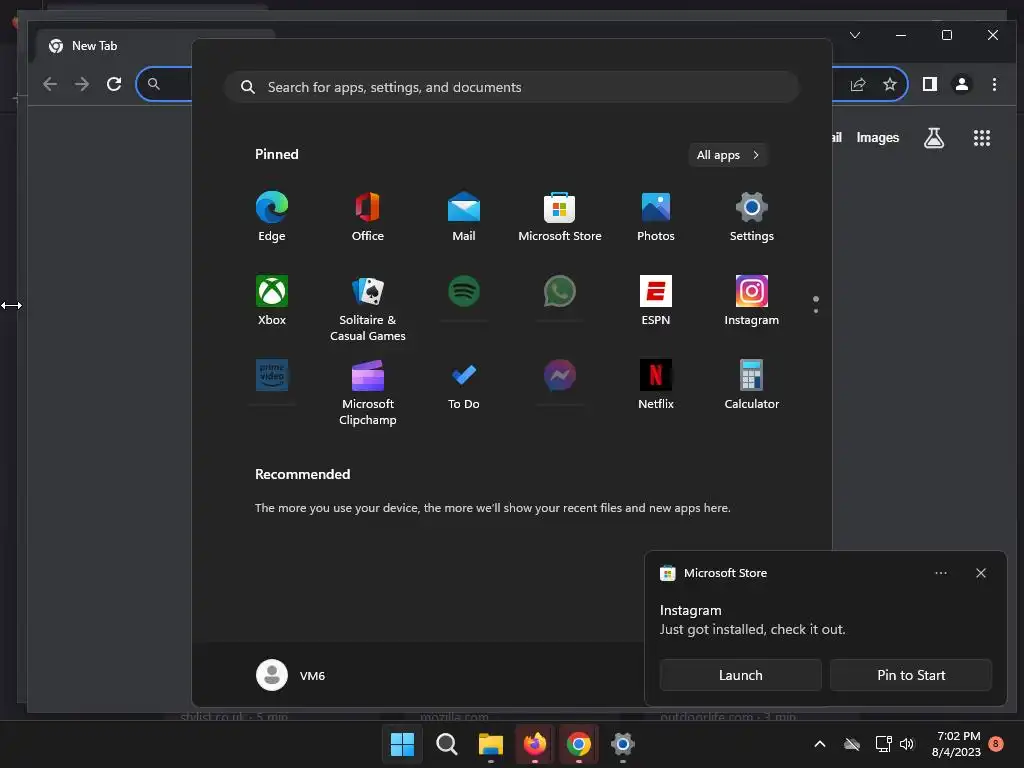Expand All apps list

pos(728,155)
